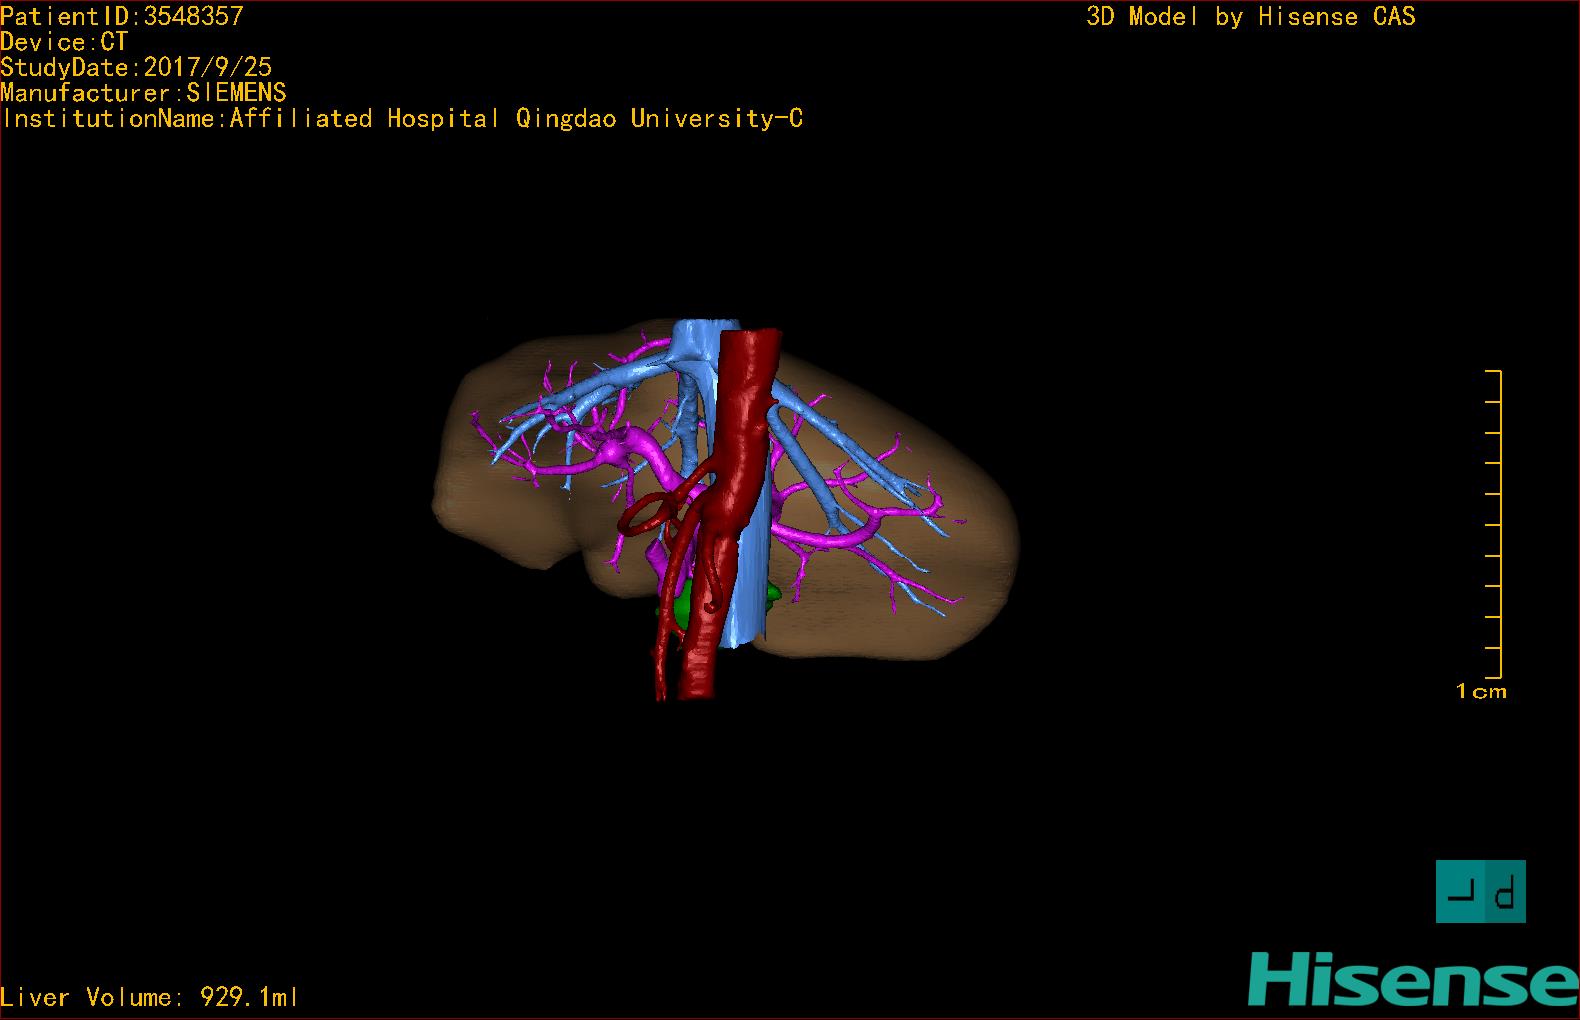Click the Liver Volume: 929.1ml text
Viewport: 1580px width, 1020px height.
point(150,997)
